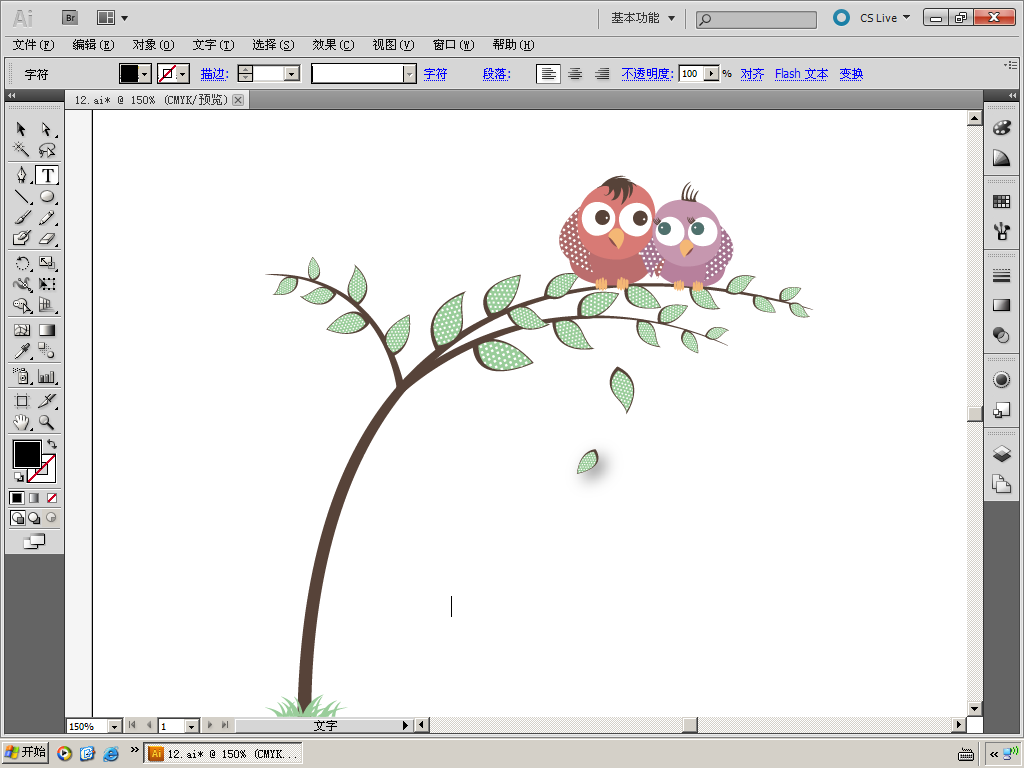Click the black fill color swatch in toolbox
This screenshot has height=768, width=1024.
pyautogui.click(x=25, y=454)
